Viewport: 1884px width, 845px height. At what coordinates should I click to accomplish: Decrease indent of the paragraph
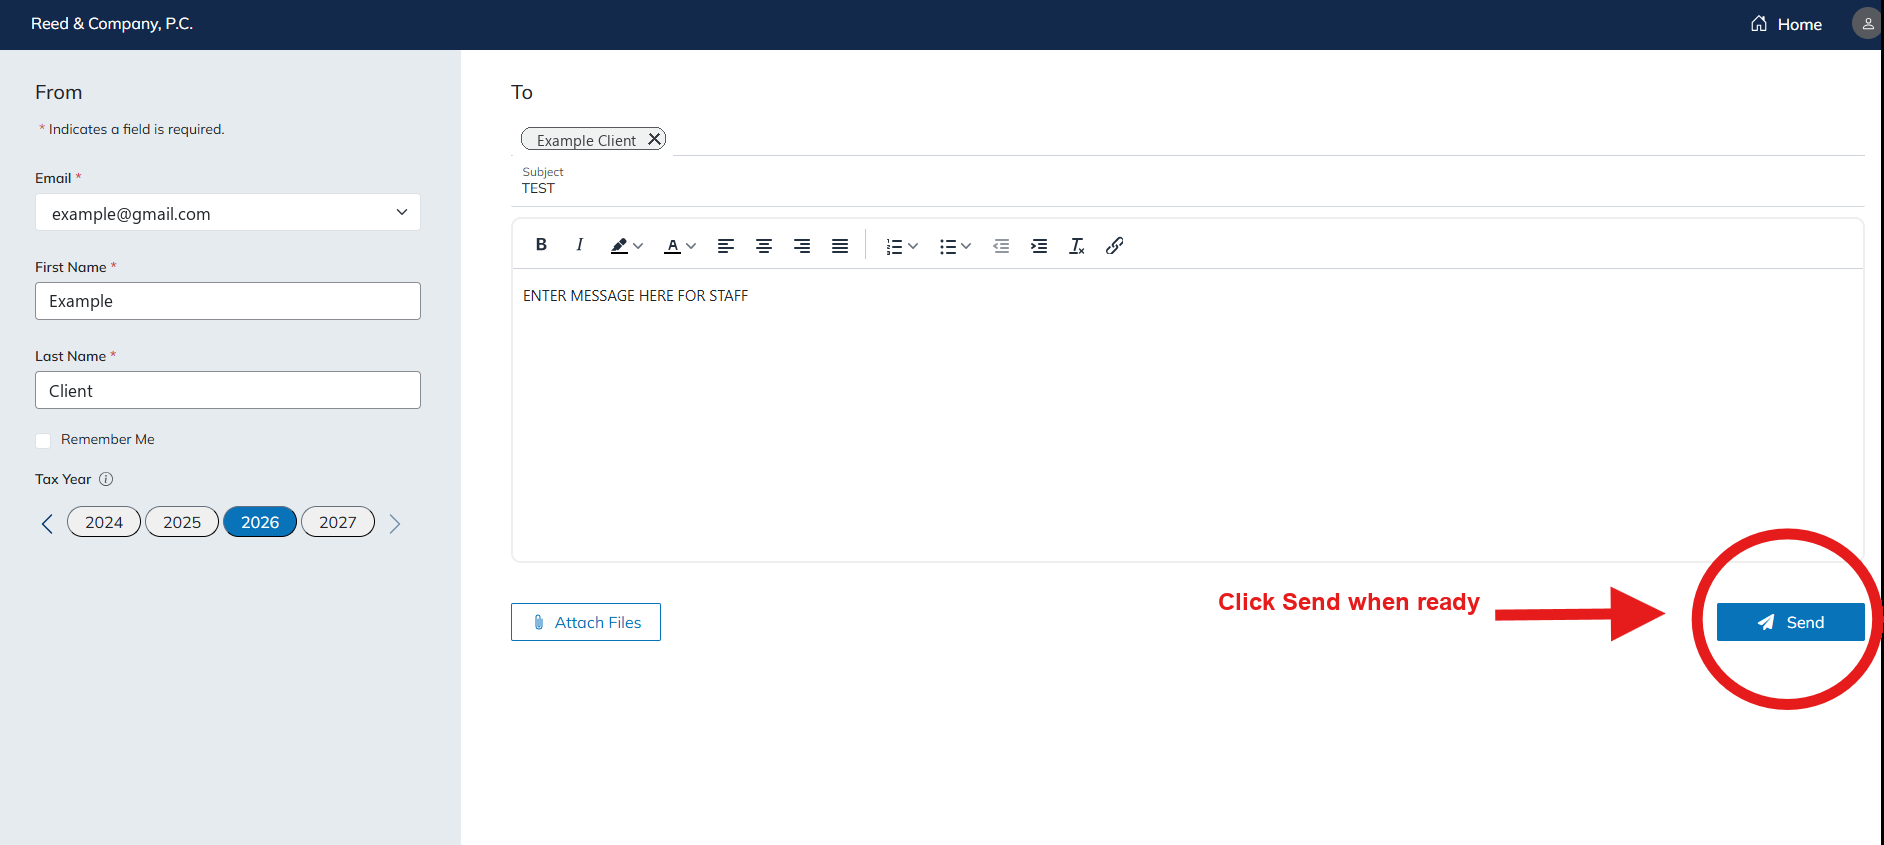[1001, 246]
